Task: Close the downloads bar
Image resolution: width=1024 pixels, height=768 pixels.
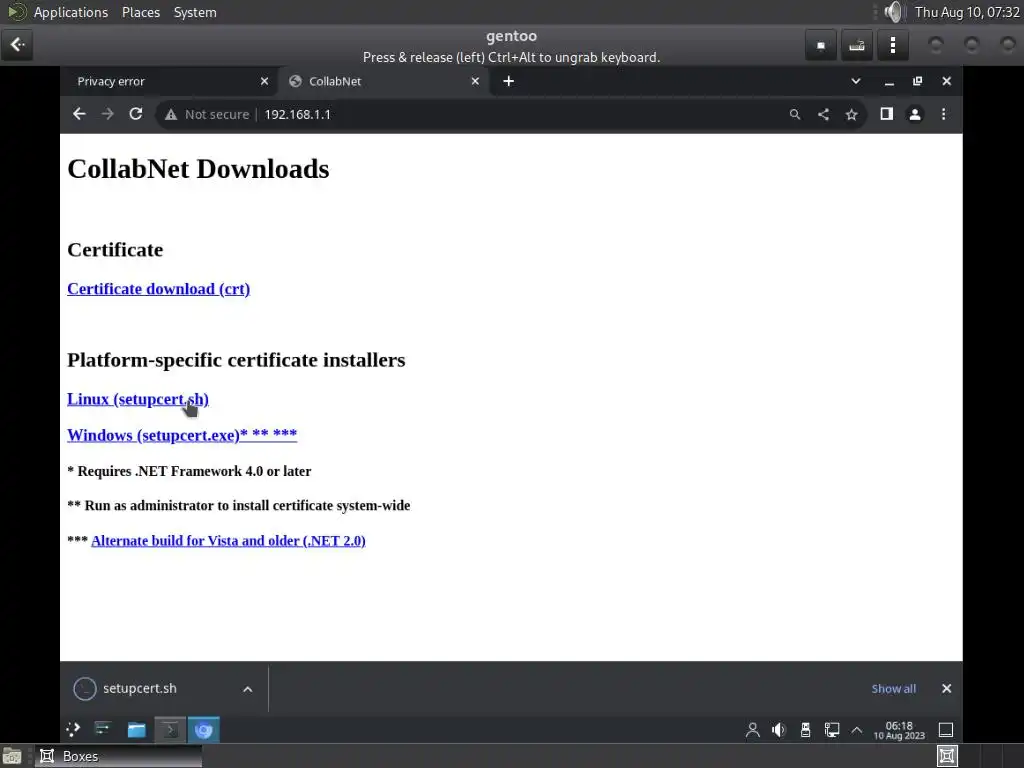Action: (x=946, y=688)
